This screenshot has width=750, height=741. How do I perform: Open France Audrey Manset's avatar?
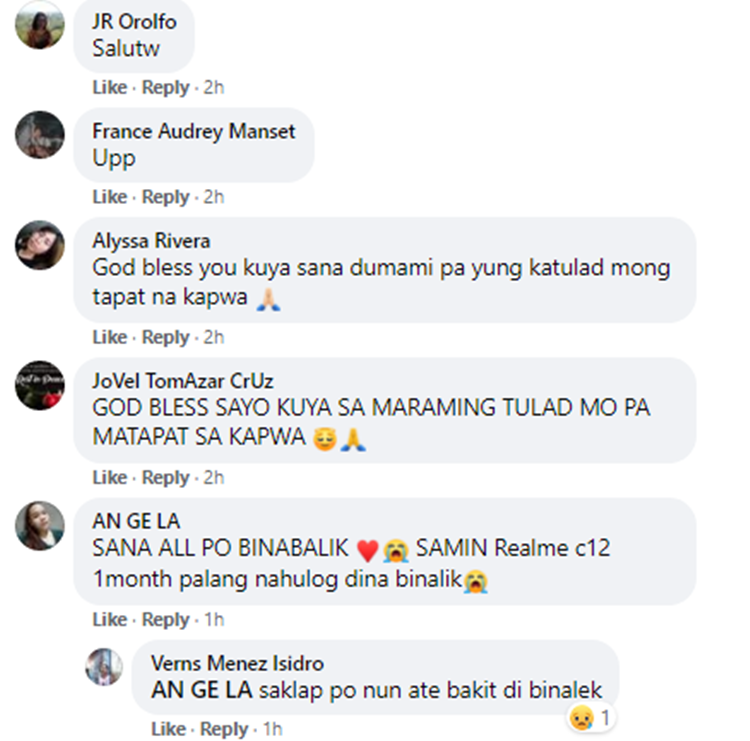click(40, 135)
